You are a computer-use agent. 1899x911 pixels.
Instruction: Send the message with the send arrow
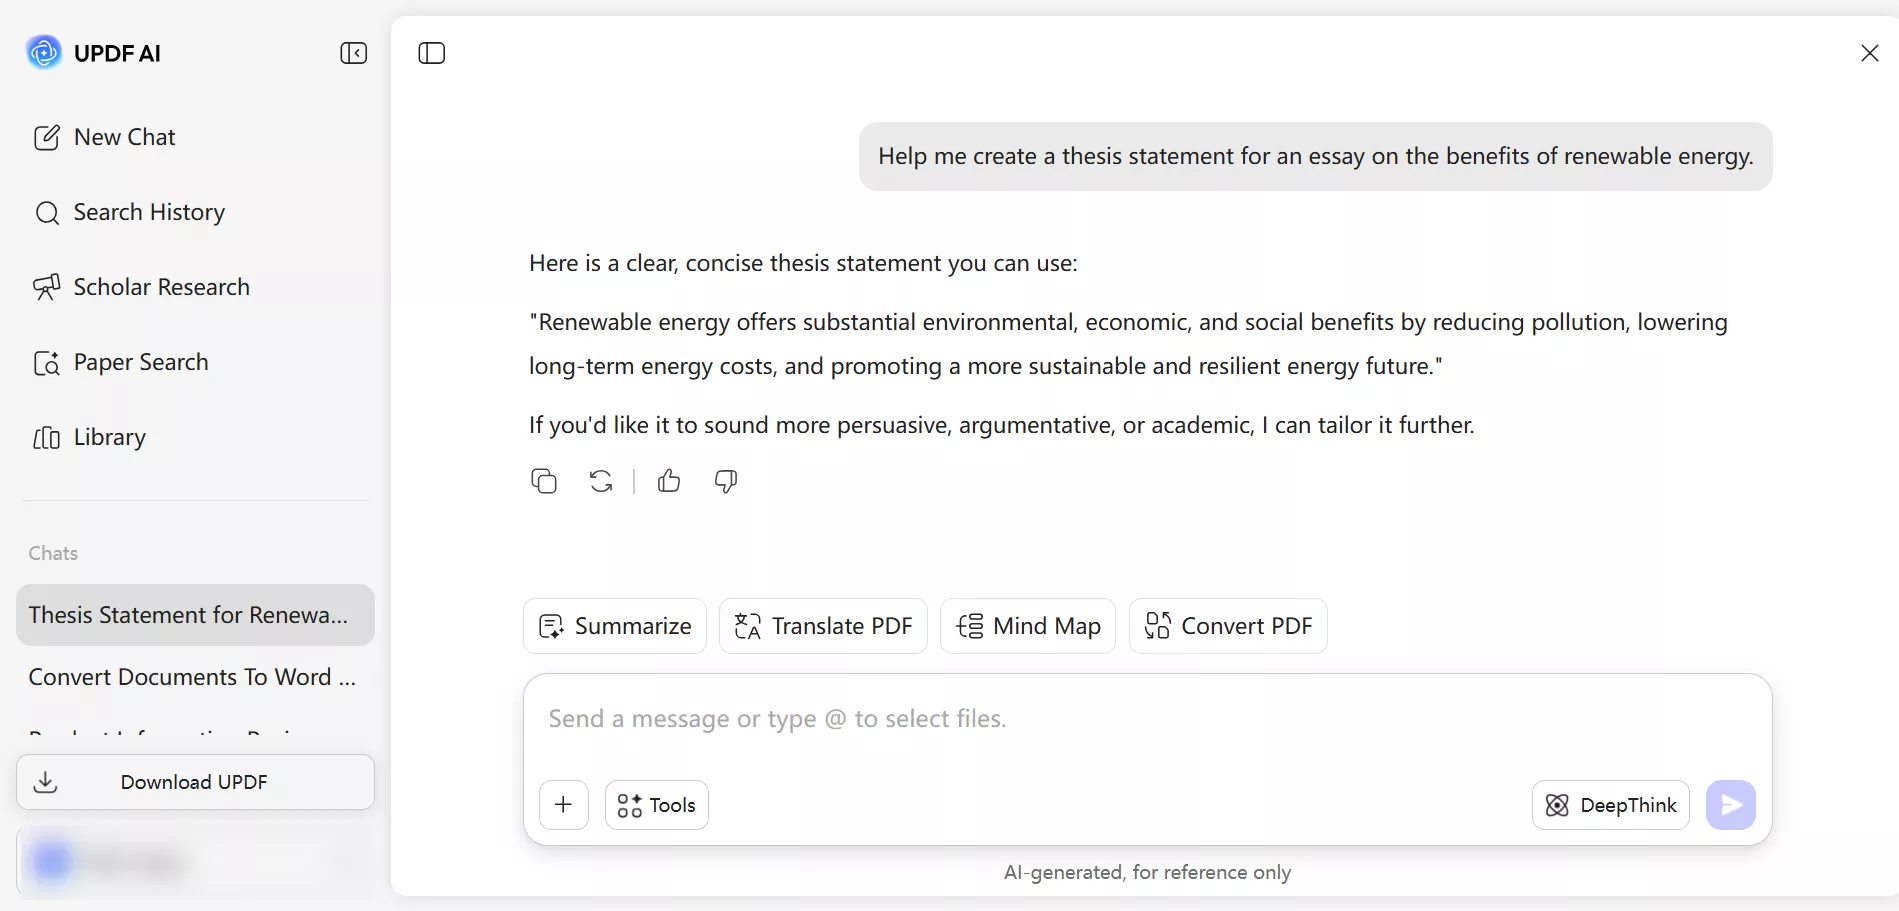pyautogui.click(x=1731, y=805)
